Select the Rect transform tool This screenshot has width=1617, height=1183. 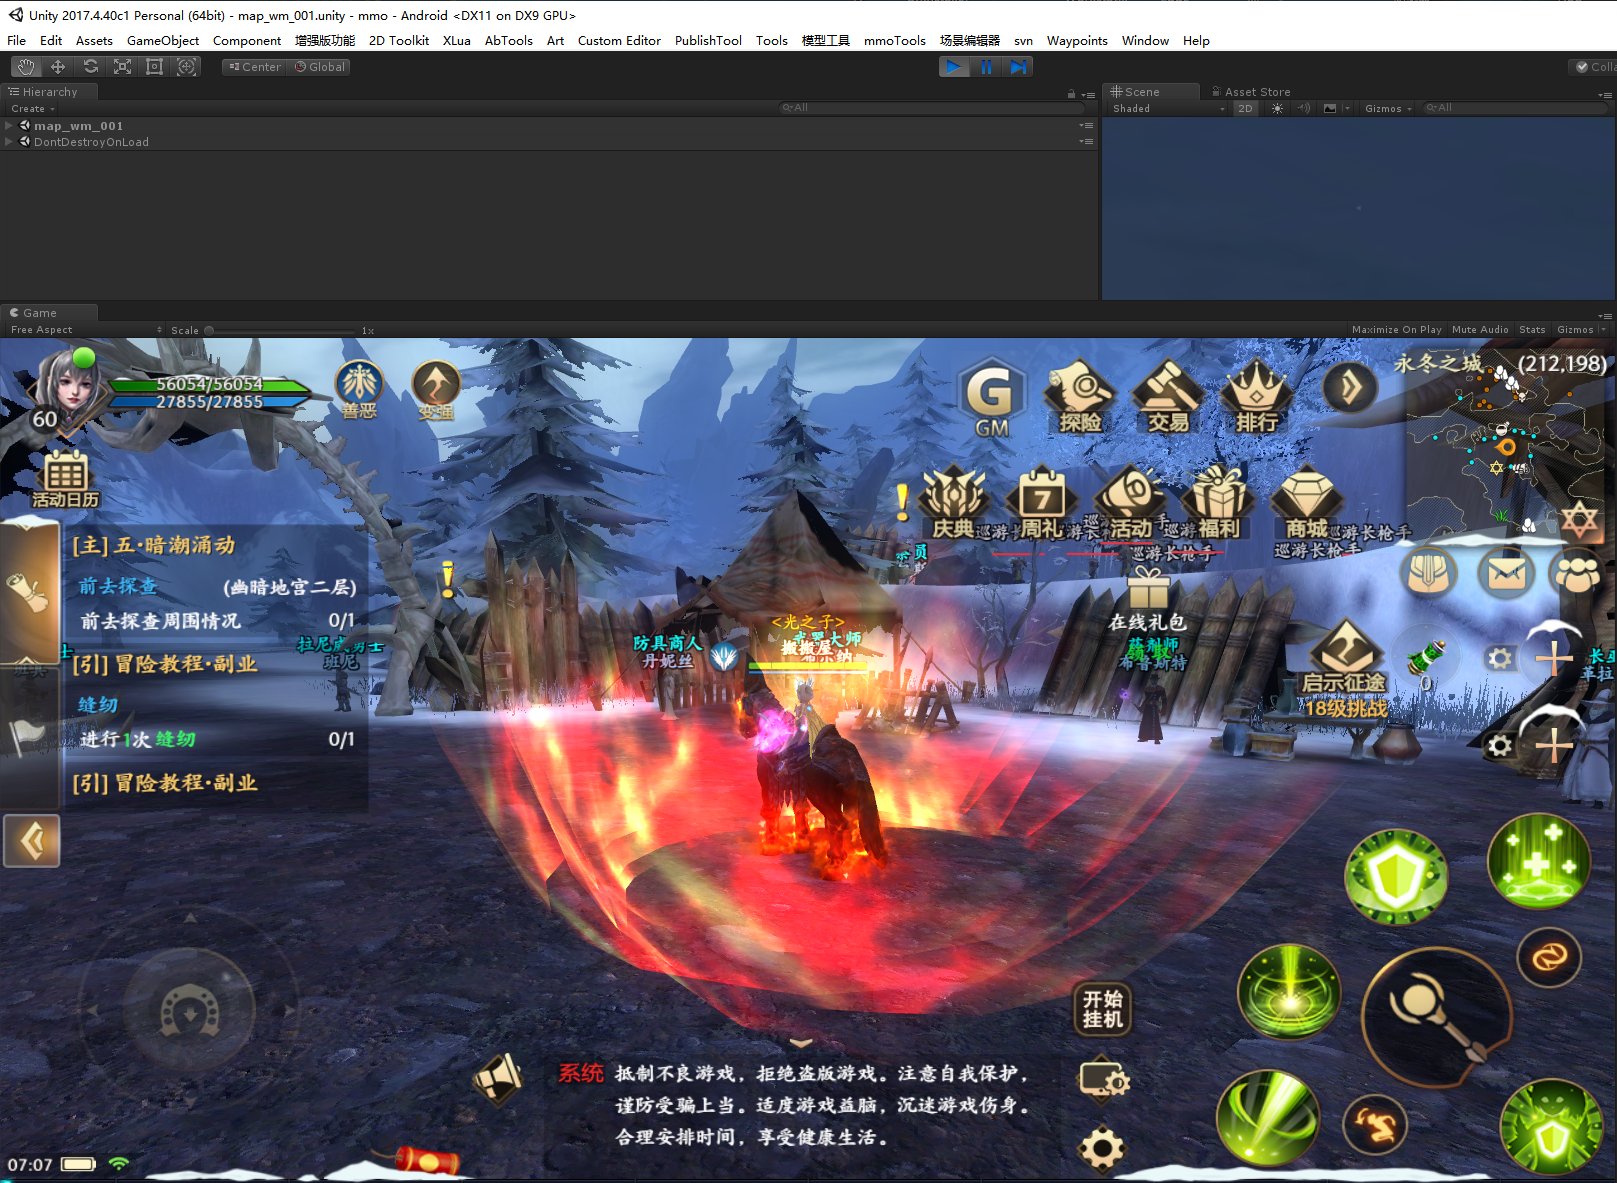(154, 67)
